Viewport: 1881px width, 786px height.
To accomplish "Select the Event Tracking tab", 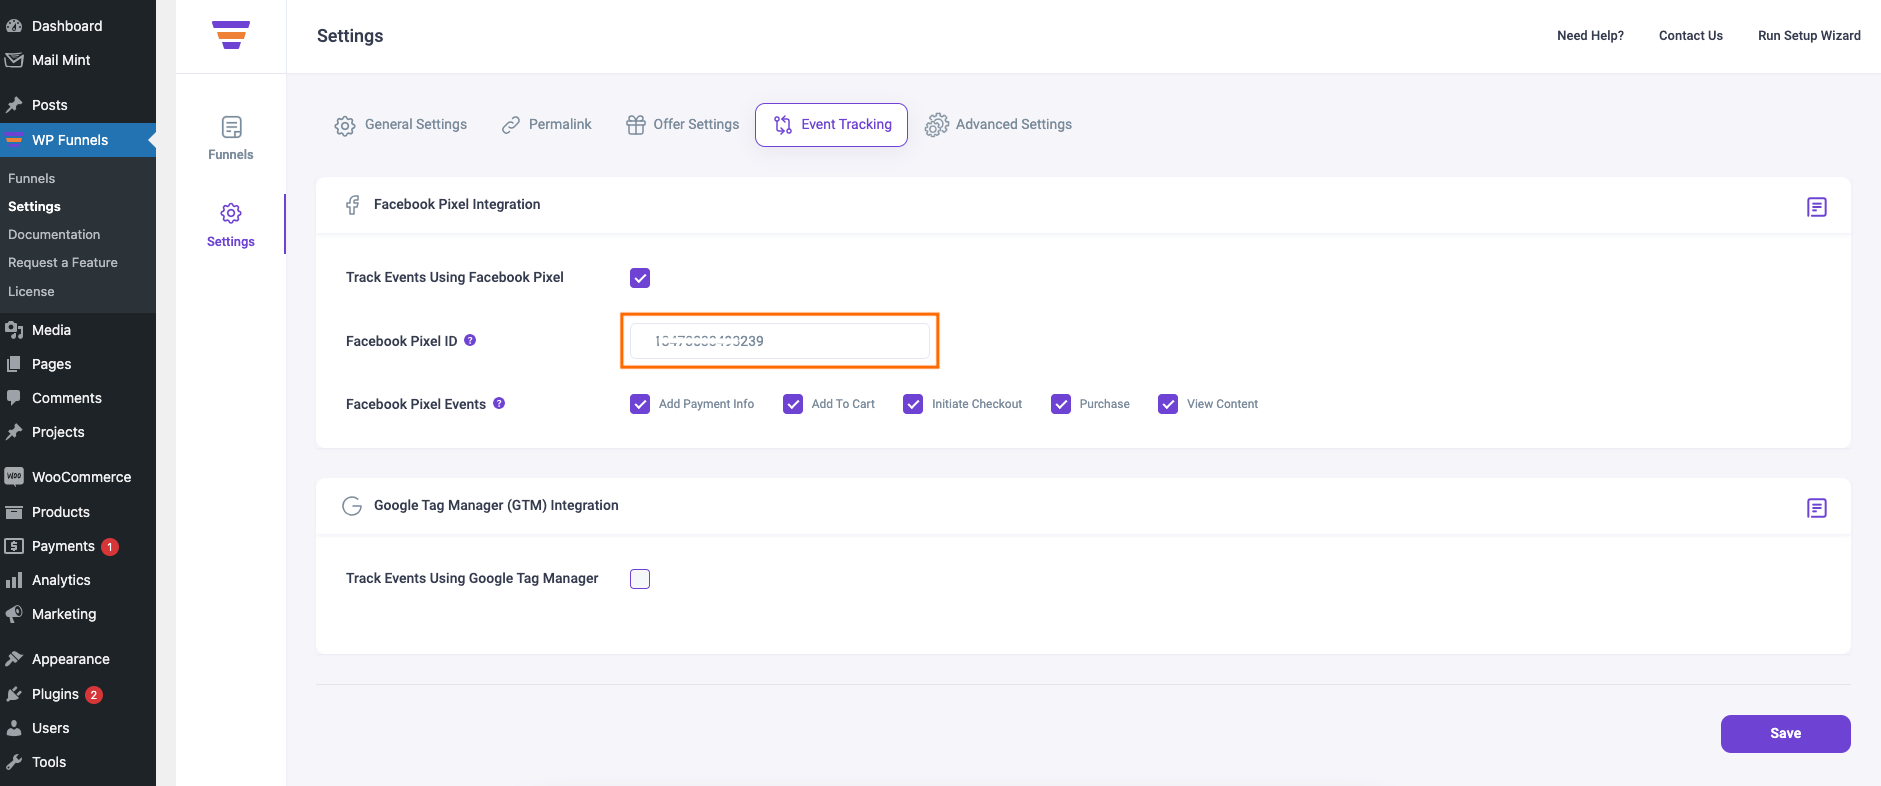I will pos(831,125).
